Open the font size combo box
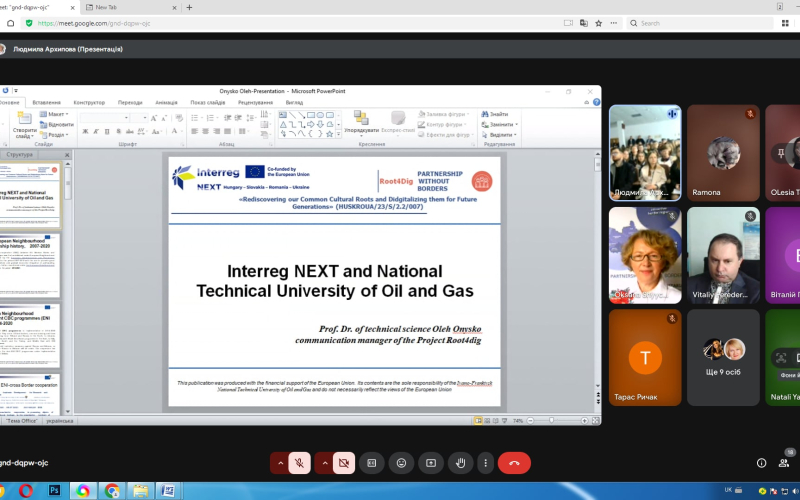The height and width of the screenshot is (500, 800). tap(138, 118)
